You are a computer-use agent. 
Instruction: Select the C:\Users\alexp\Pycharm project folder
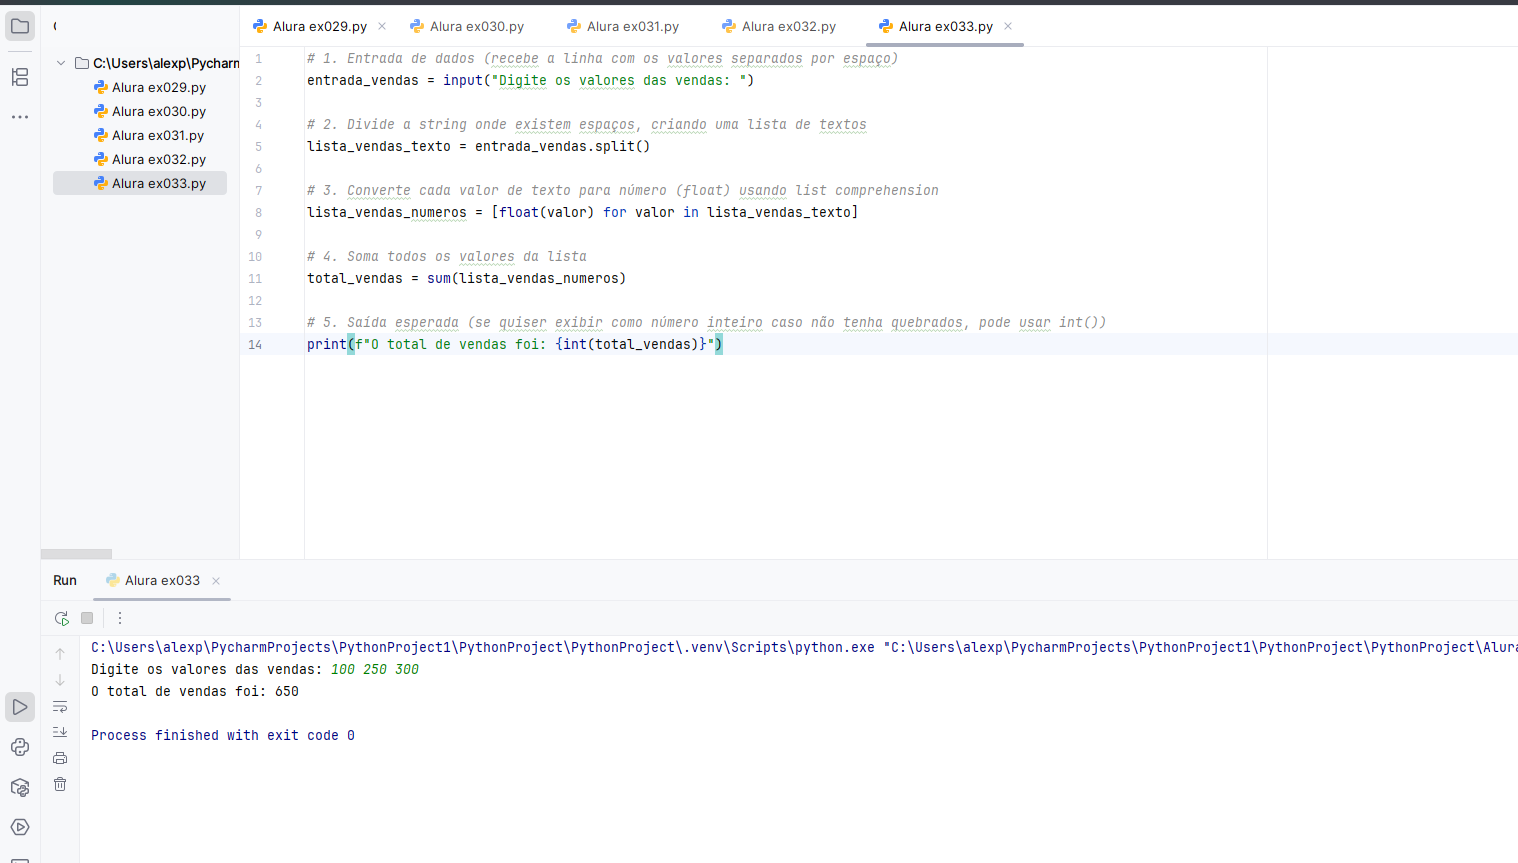coord(158,63)
